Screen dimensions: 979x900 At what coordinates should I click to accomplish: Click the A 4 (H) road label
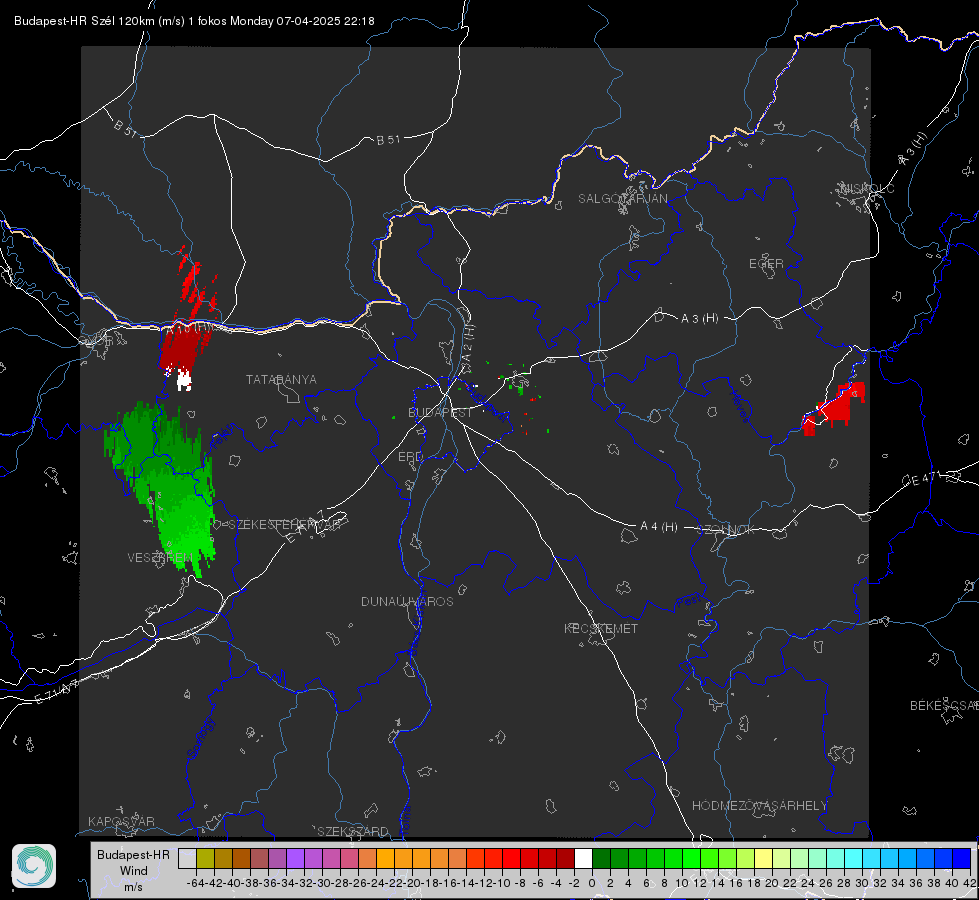point(659,527)
